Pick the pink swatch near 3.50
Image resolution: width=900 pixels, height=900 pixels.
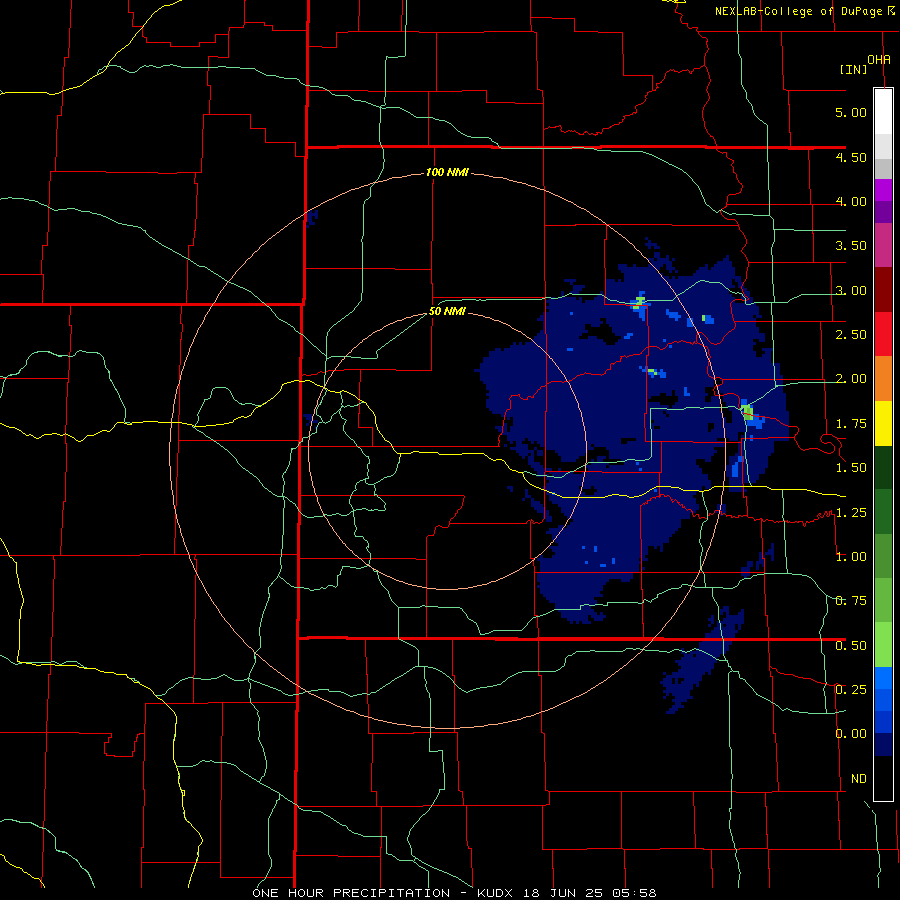tap(883, 246)
